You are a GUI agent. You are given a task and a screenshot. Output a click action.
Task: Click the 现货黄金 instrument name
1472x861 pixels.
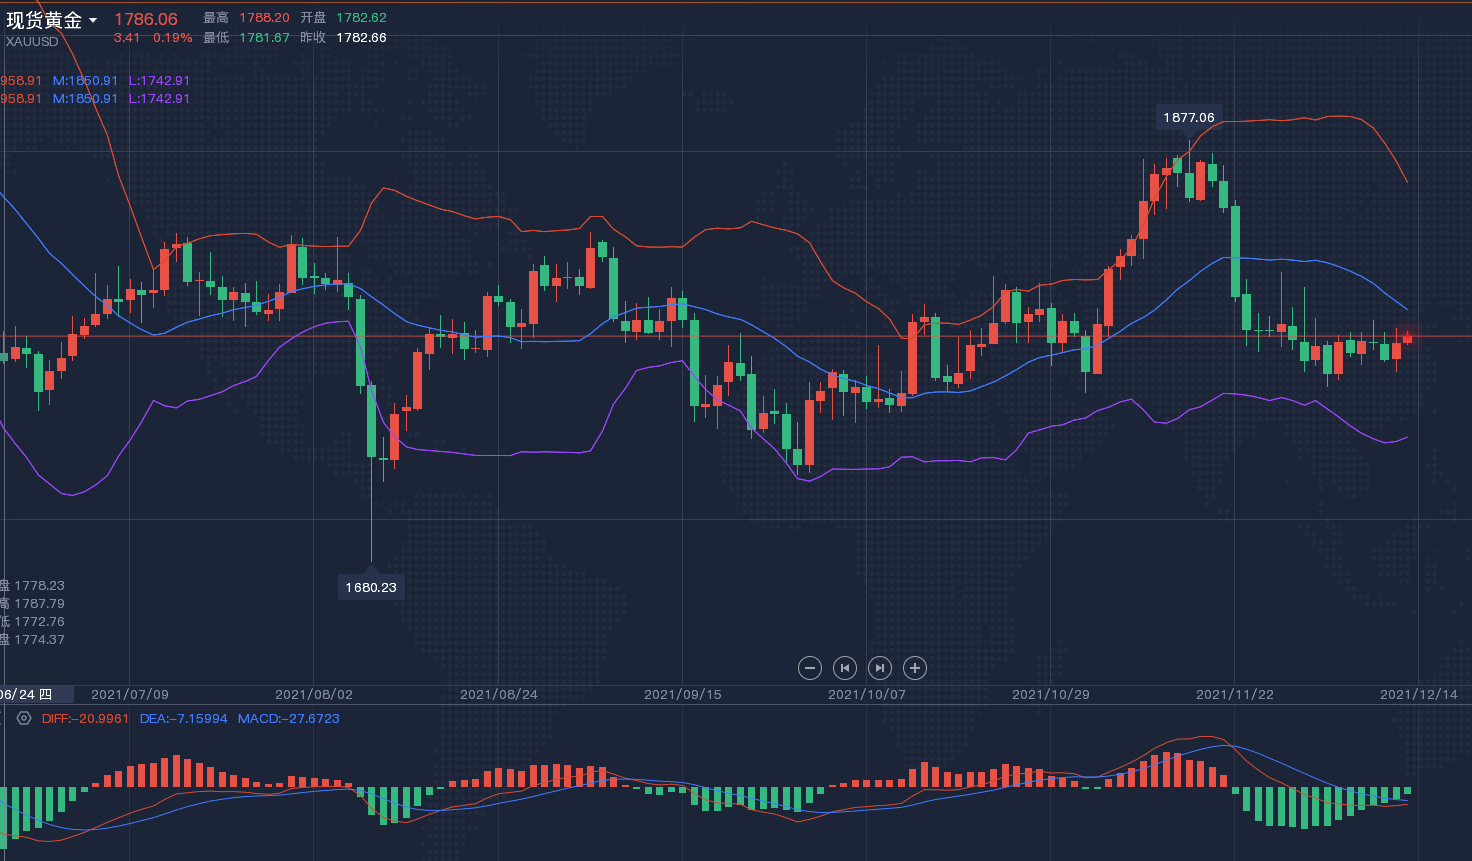coord(44,20)
